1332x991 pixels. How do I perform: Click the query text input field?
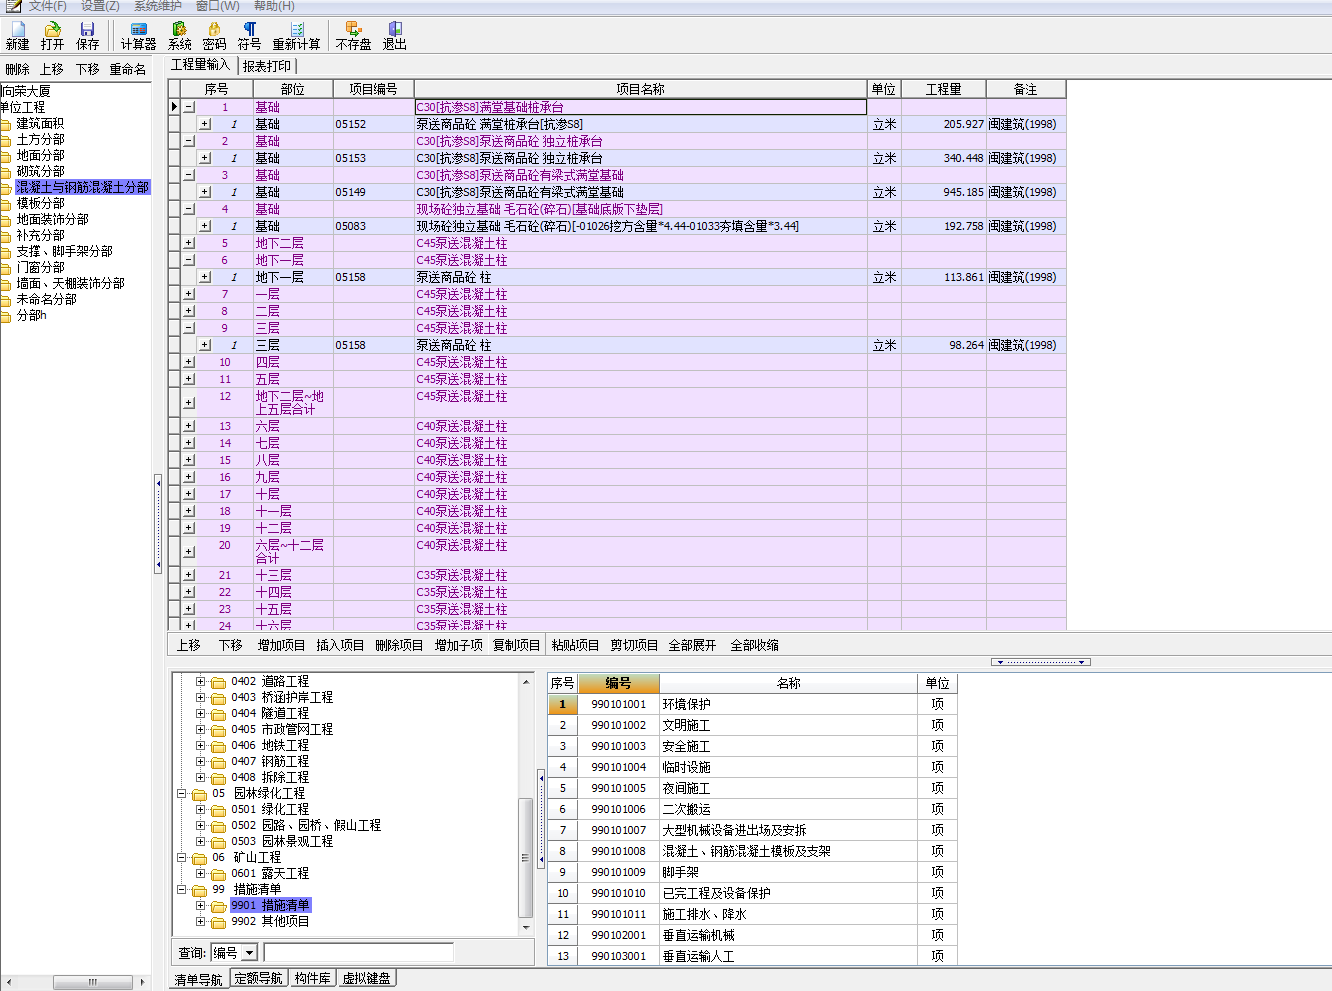[358, 953]
